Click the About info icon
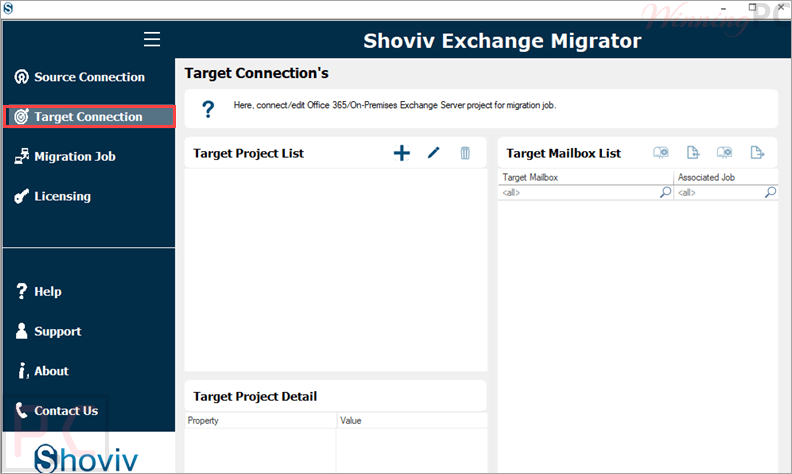792x474 pixels. (22, 370)
